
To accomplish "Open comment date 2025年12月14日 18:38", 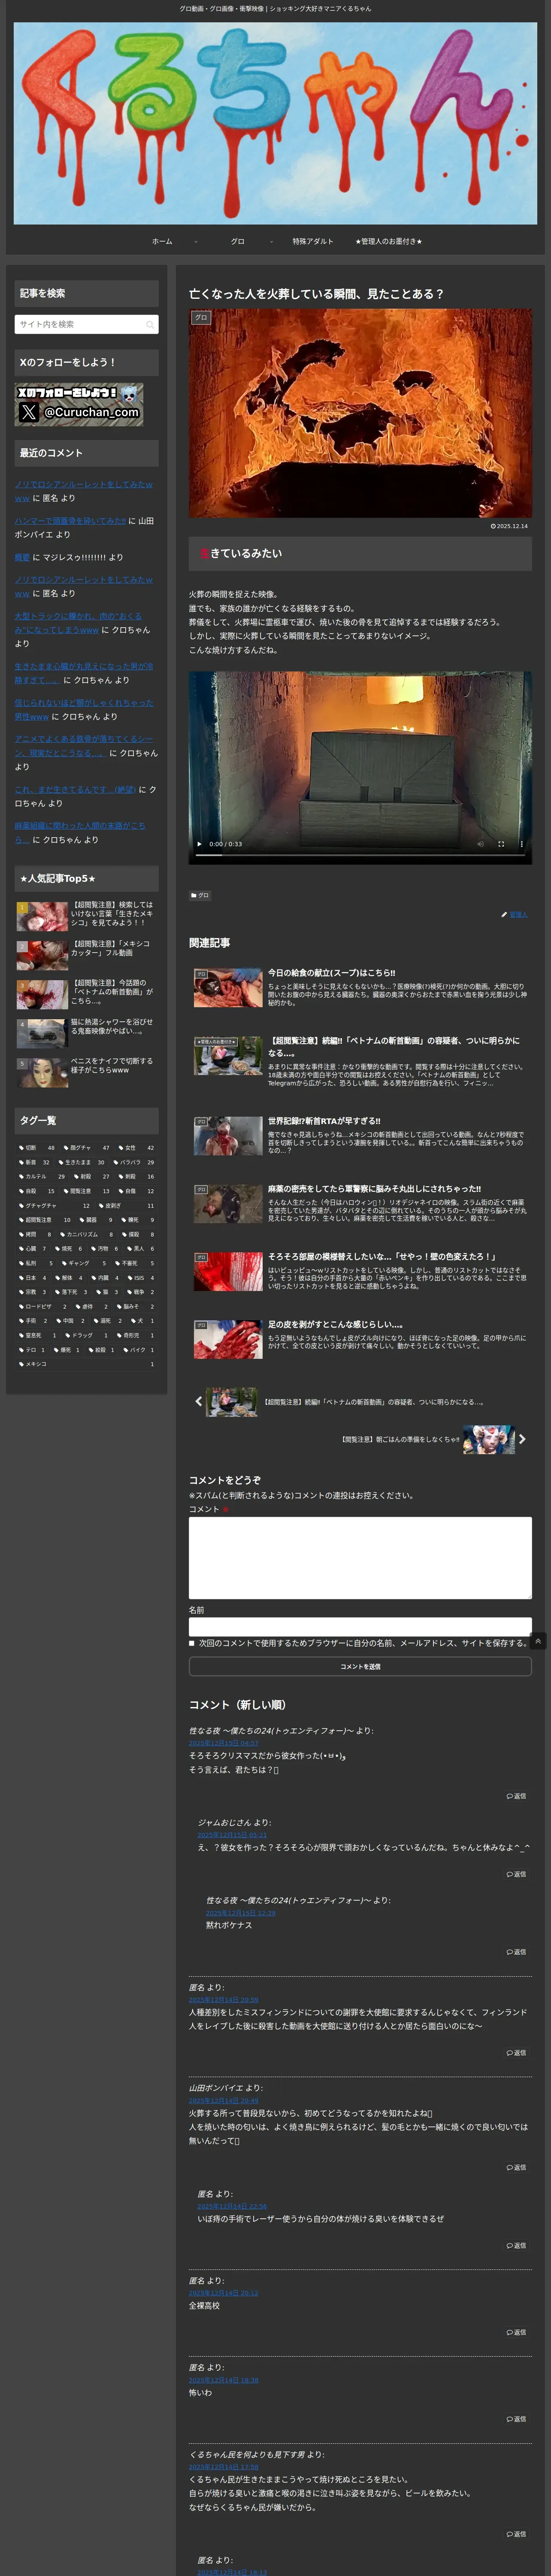I will (x=224, y=2380).
